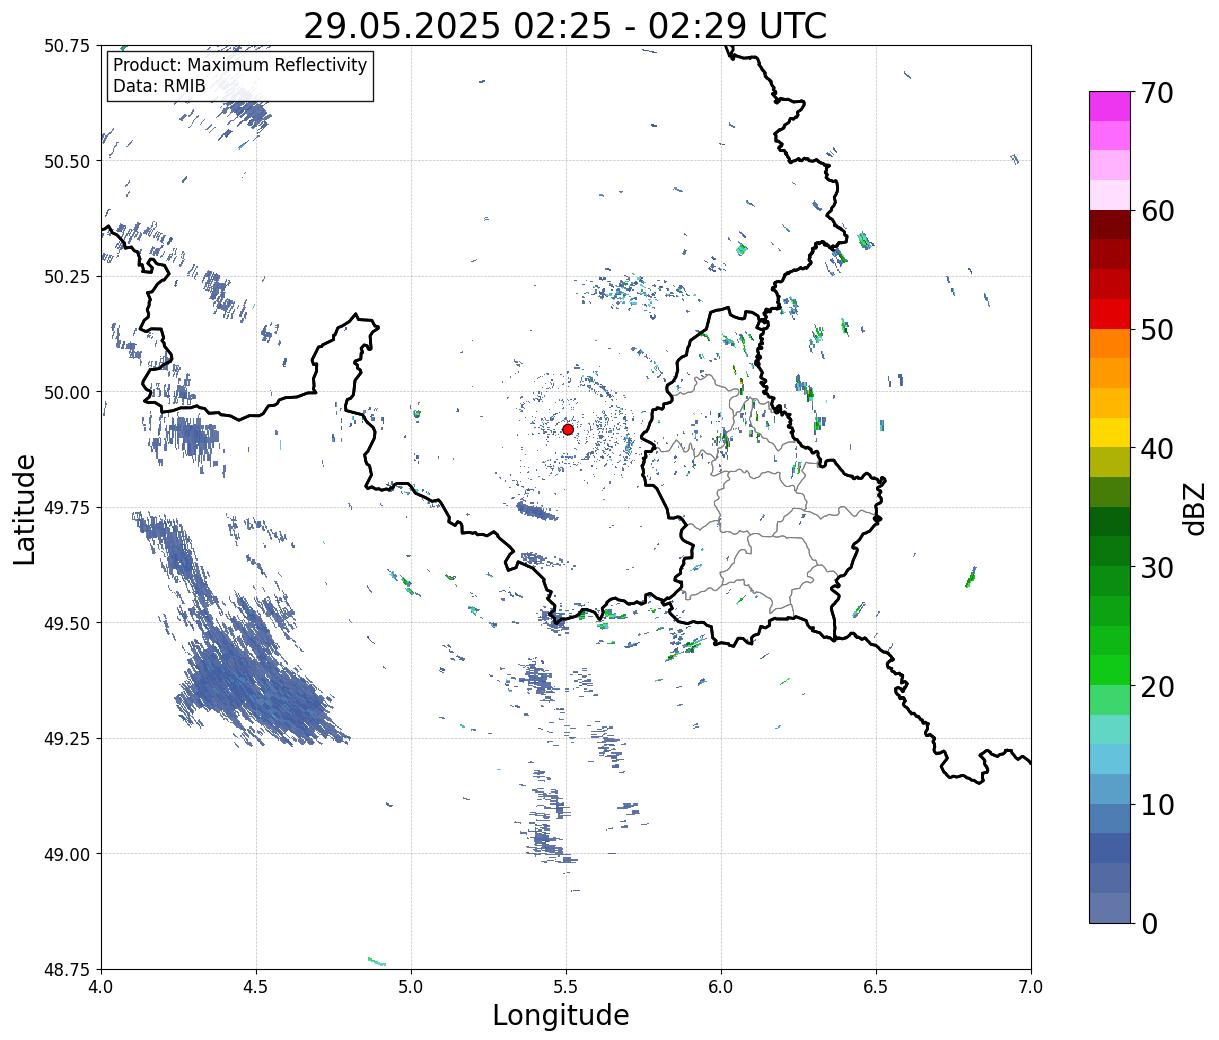
Task: Click the longitude tick label 6.0
Action: tap(721, 987)
